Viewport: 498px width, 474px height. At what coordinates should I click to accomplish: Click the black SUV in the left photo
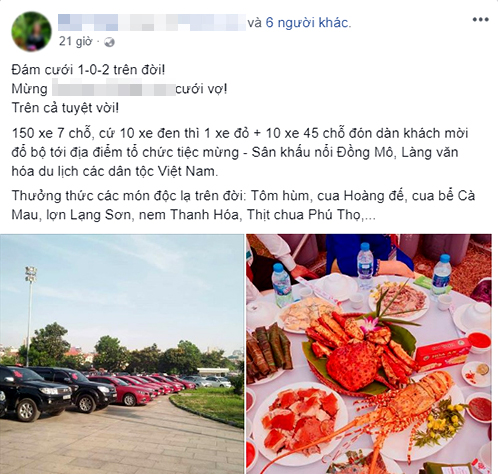pyautogui.click(x=32, y=391)
